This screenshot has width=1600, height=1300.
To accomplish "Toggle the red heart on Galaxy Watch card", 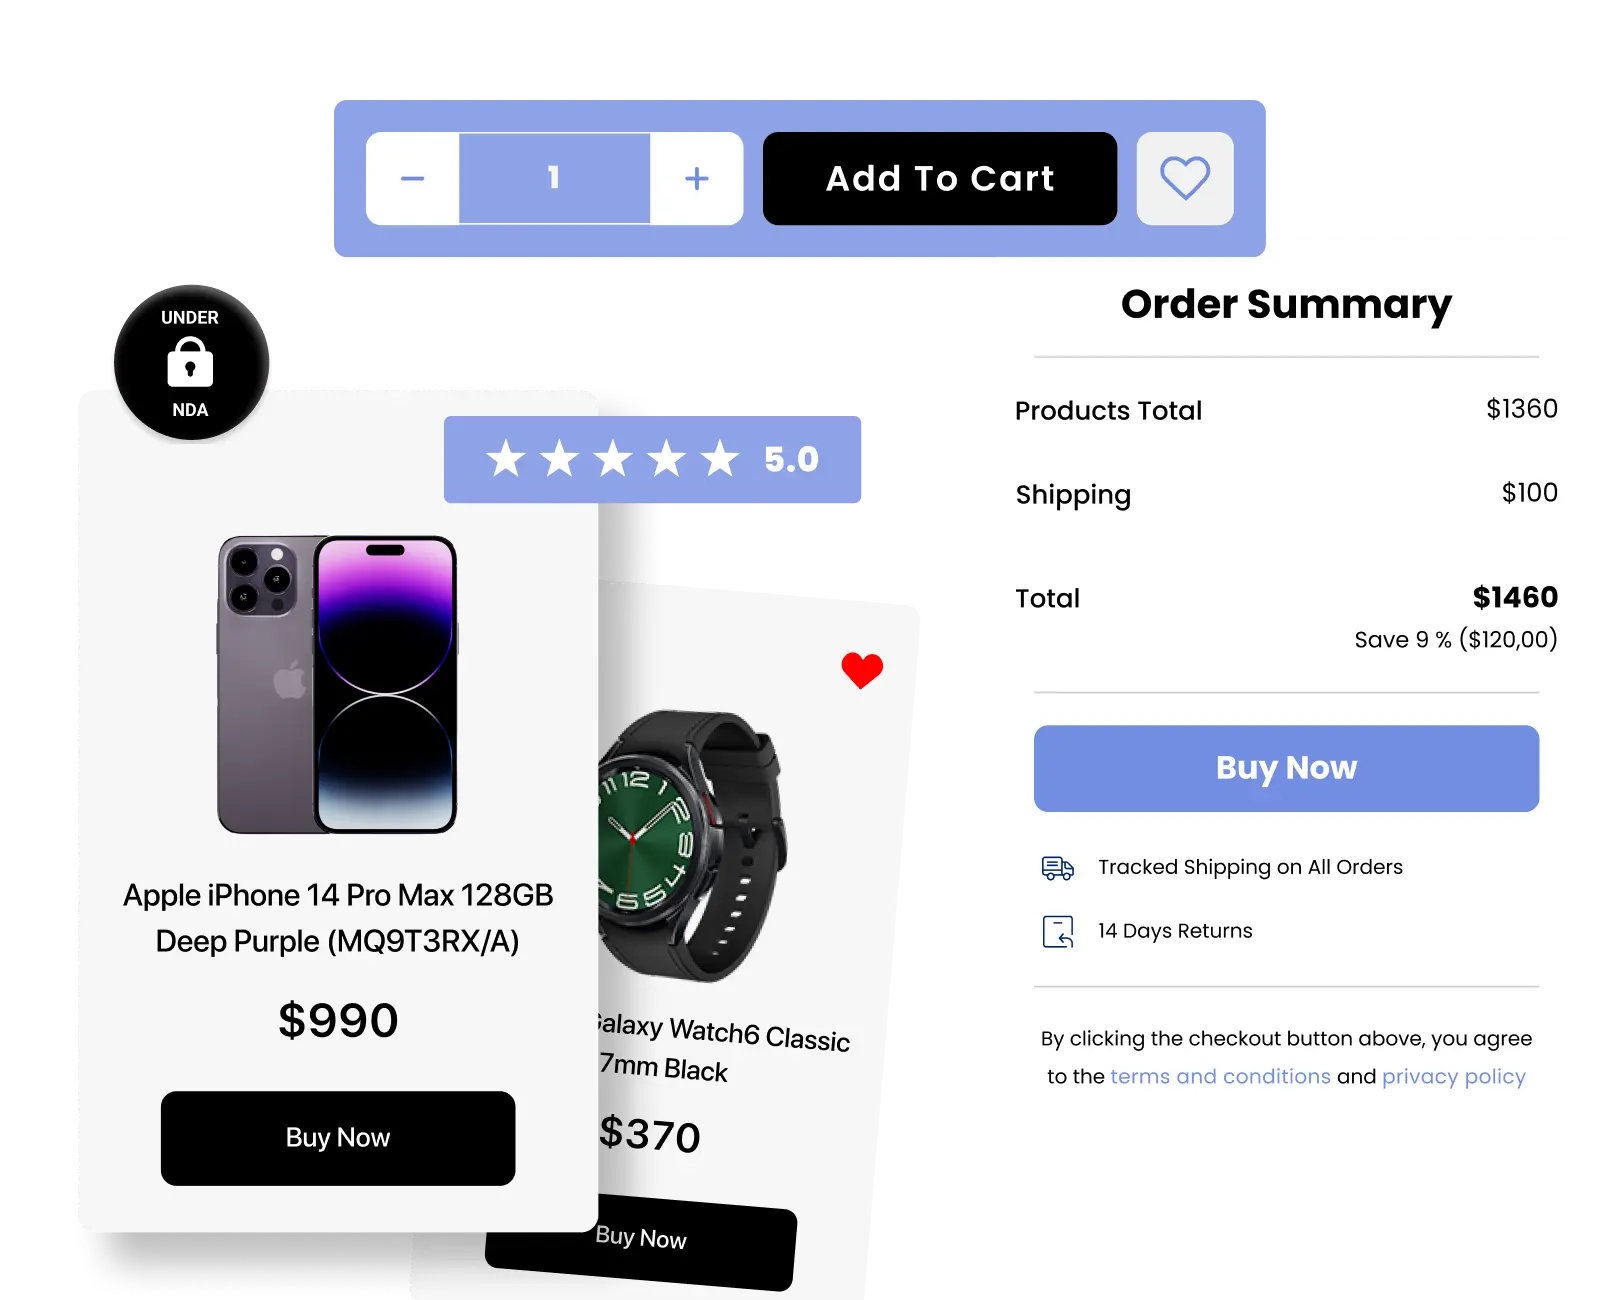I will tap(862, 670).
